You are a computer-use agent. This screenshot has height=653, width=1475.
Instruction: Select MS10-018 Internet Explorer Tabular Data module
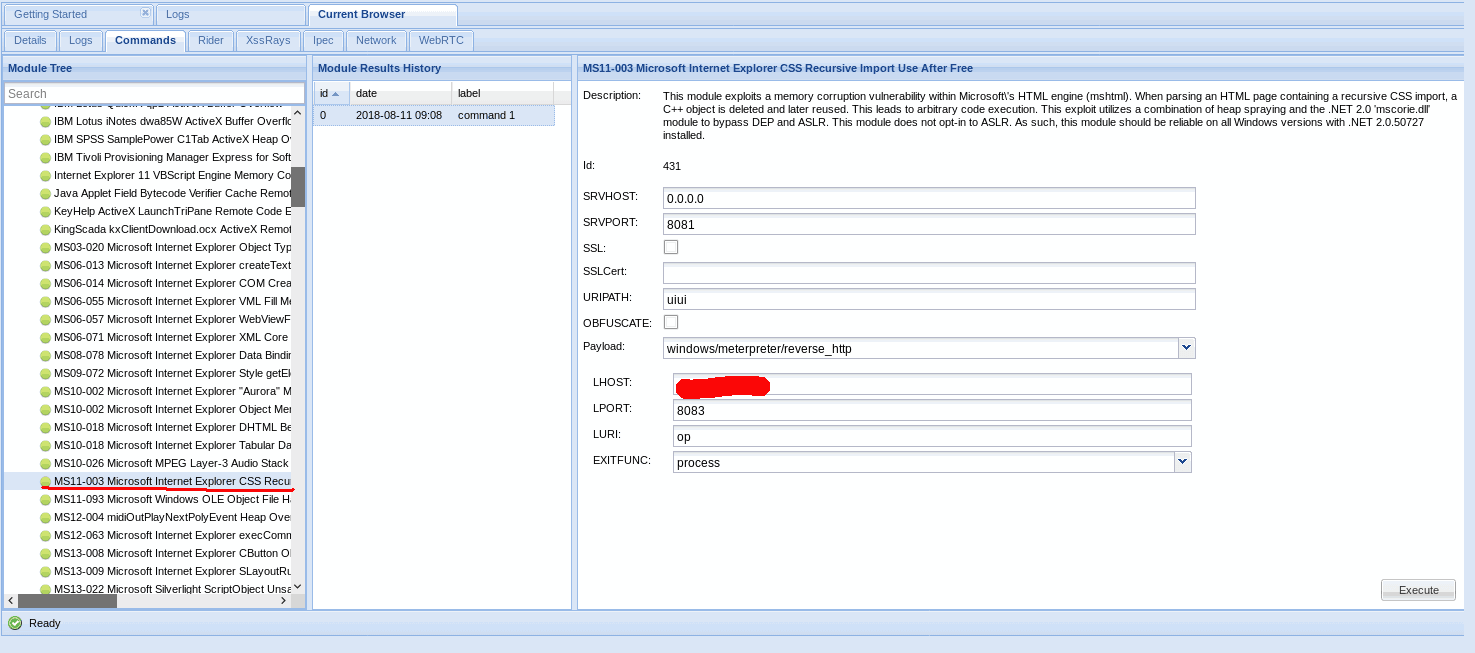172,445
